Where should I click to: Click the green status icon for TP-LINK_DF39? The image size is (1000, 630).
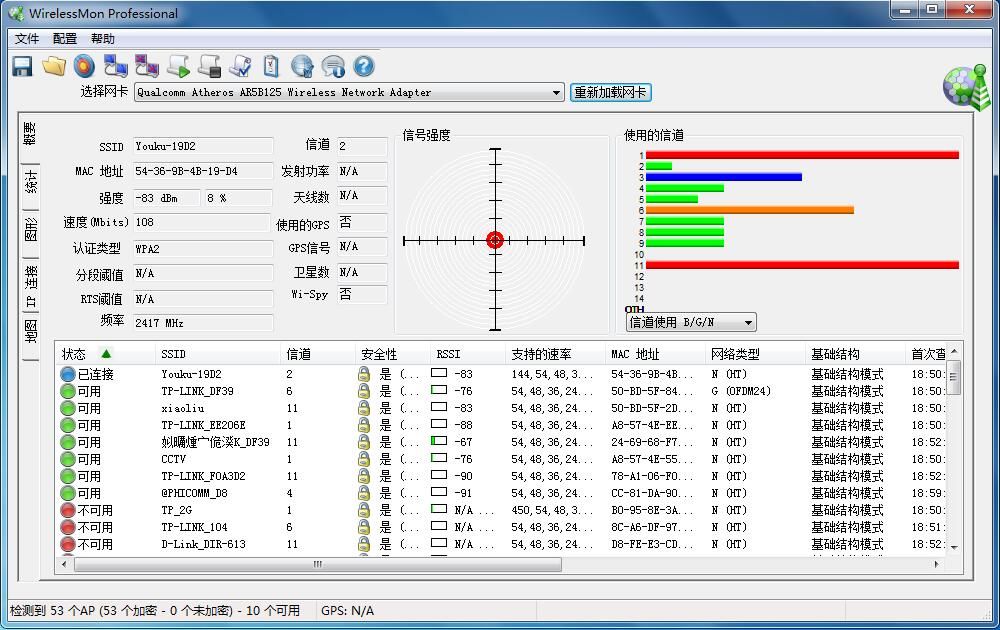pos(68,392)
